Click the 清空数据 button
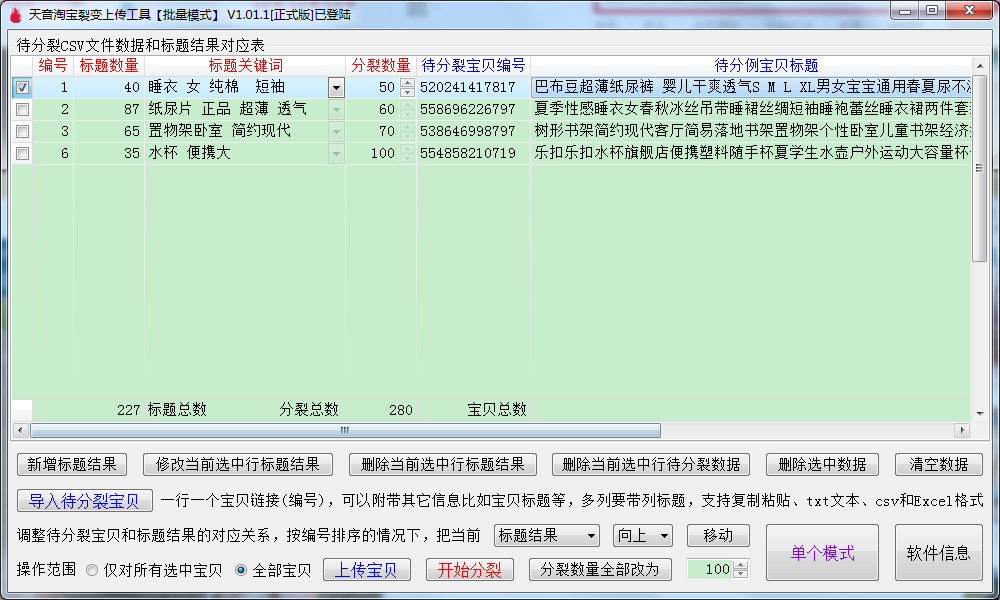Image resolution: width=1000 pixels, height=600 pixels. coord(939,464)
